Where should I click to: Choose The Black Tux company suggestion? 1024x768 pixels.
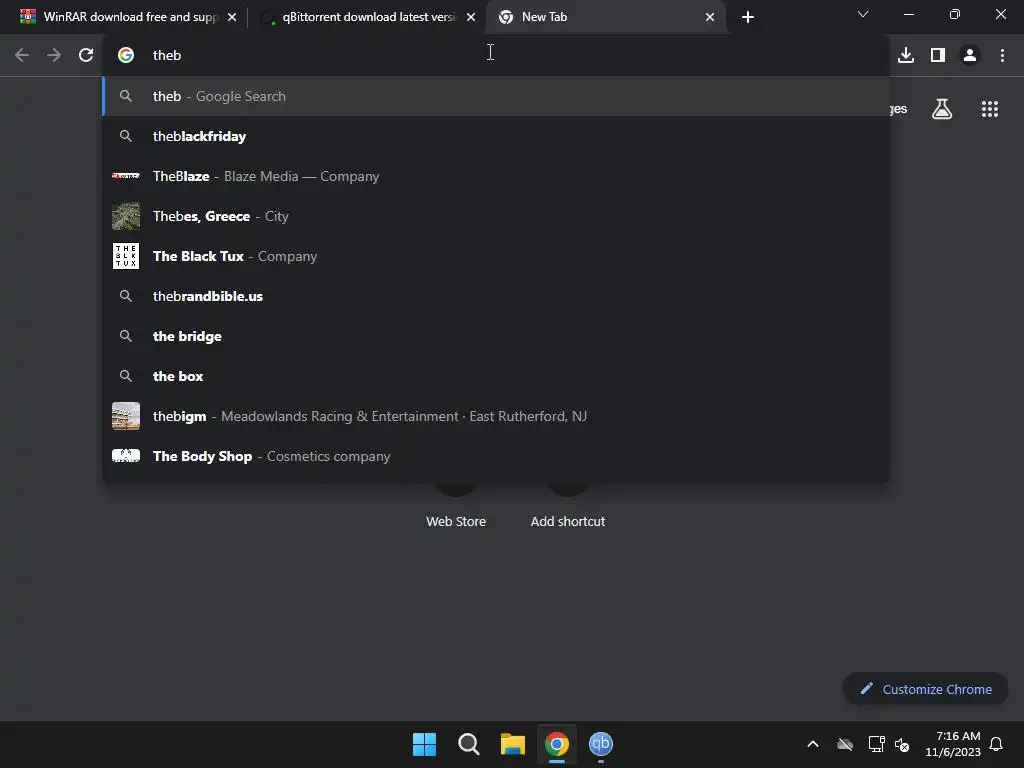tap(496, 256)
